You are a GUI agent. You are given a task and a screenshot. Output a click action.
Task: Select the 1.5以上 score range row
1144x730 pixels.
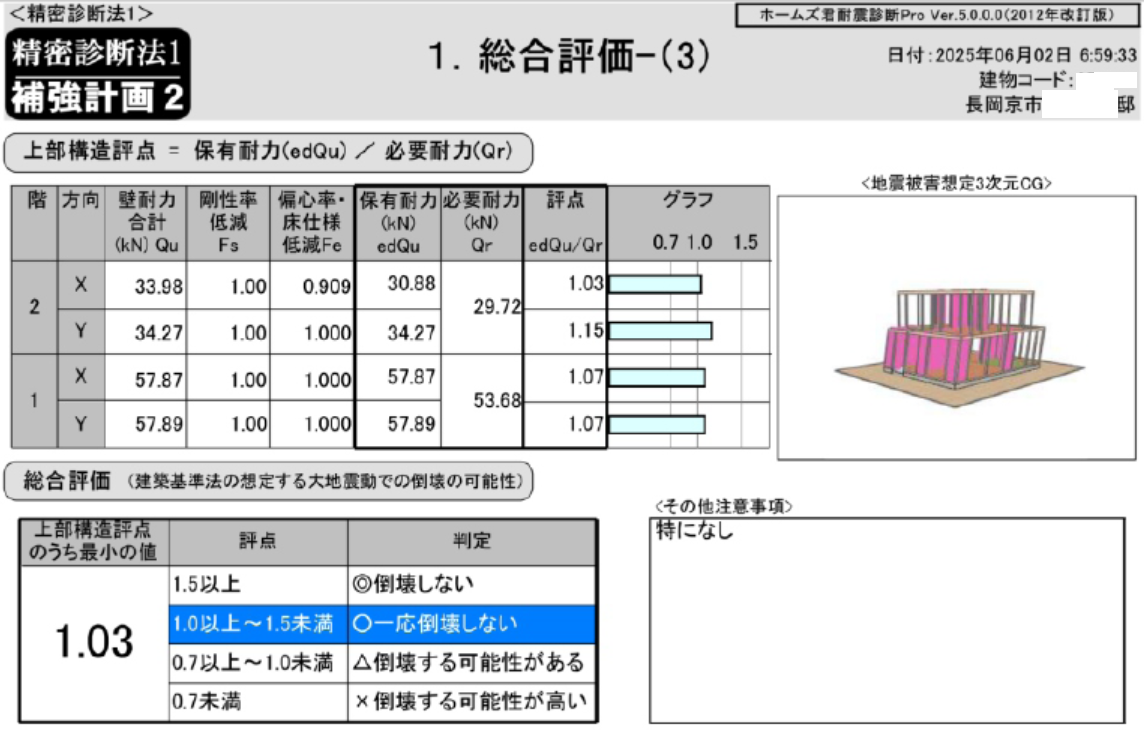(x=258, y=584)
